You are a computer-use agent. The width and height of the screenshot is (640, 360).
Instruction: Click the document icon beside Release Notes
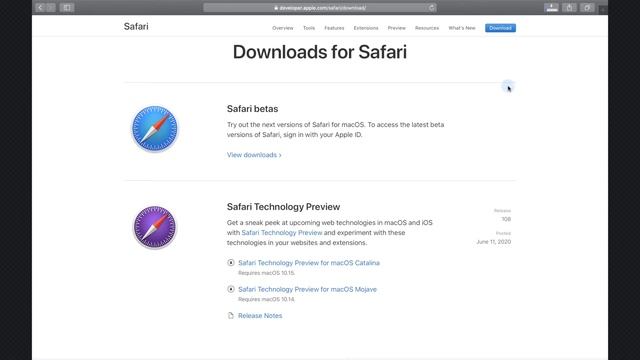pos(231,316)
